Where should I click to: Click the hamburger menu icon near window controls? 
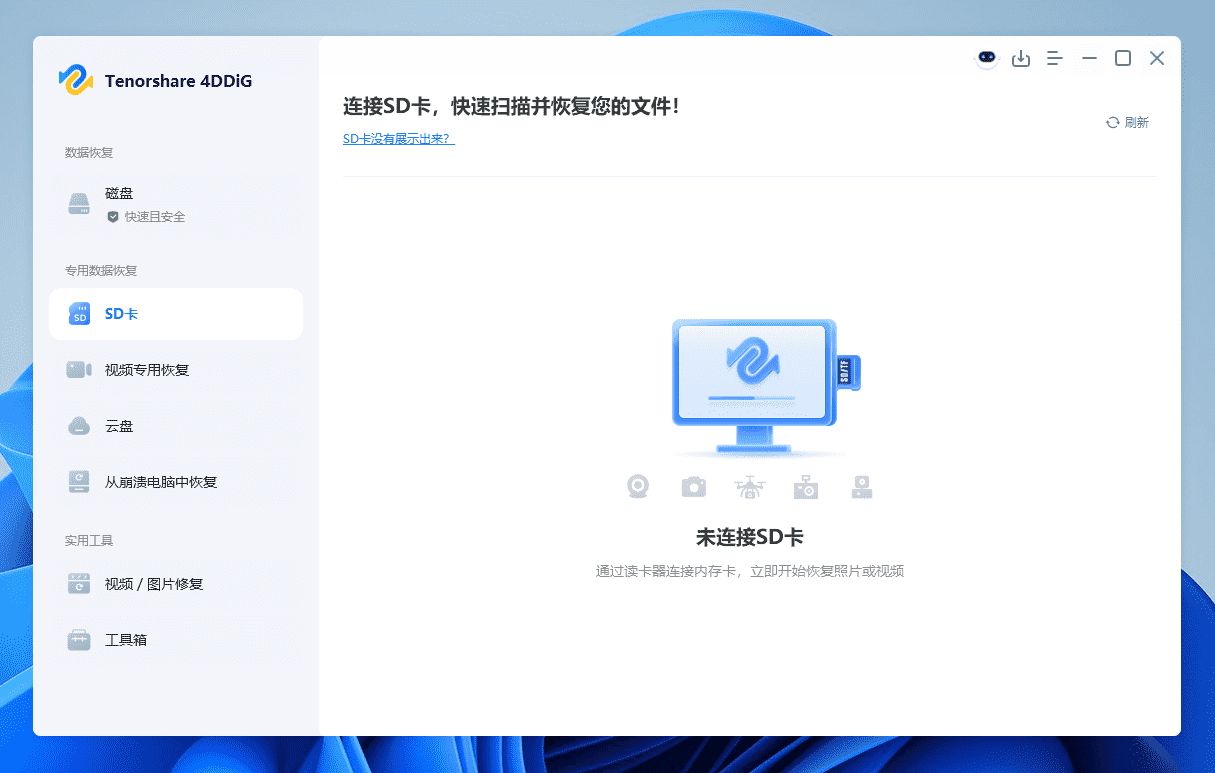pyautogui.click(x=1054, y=58)
